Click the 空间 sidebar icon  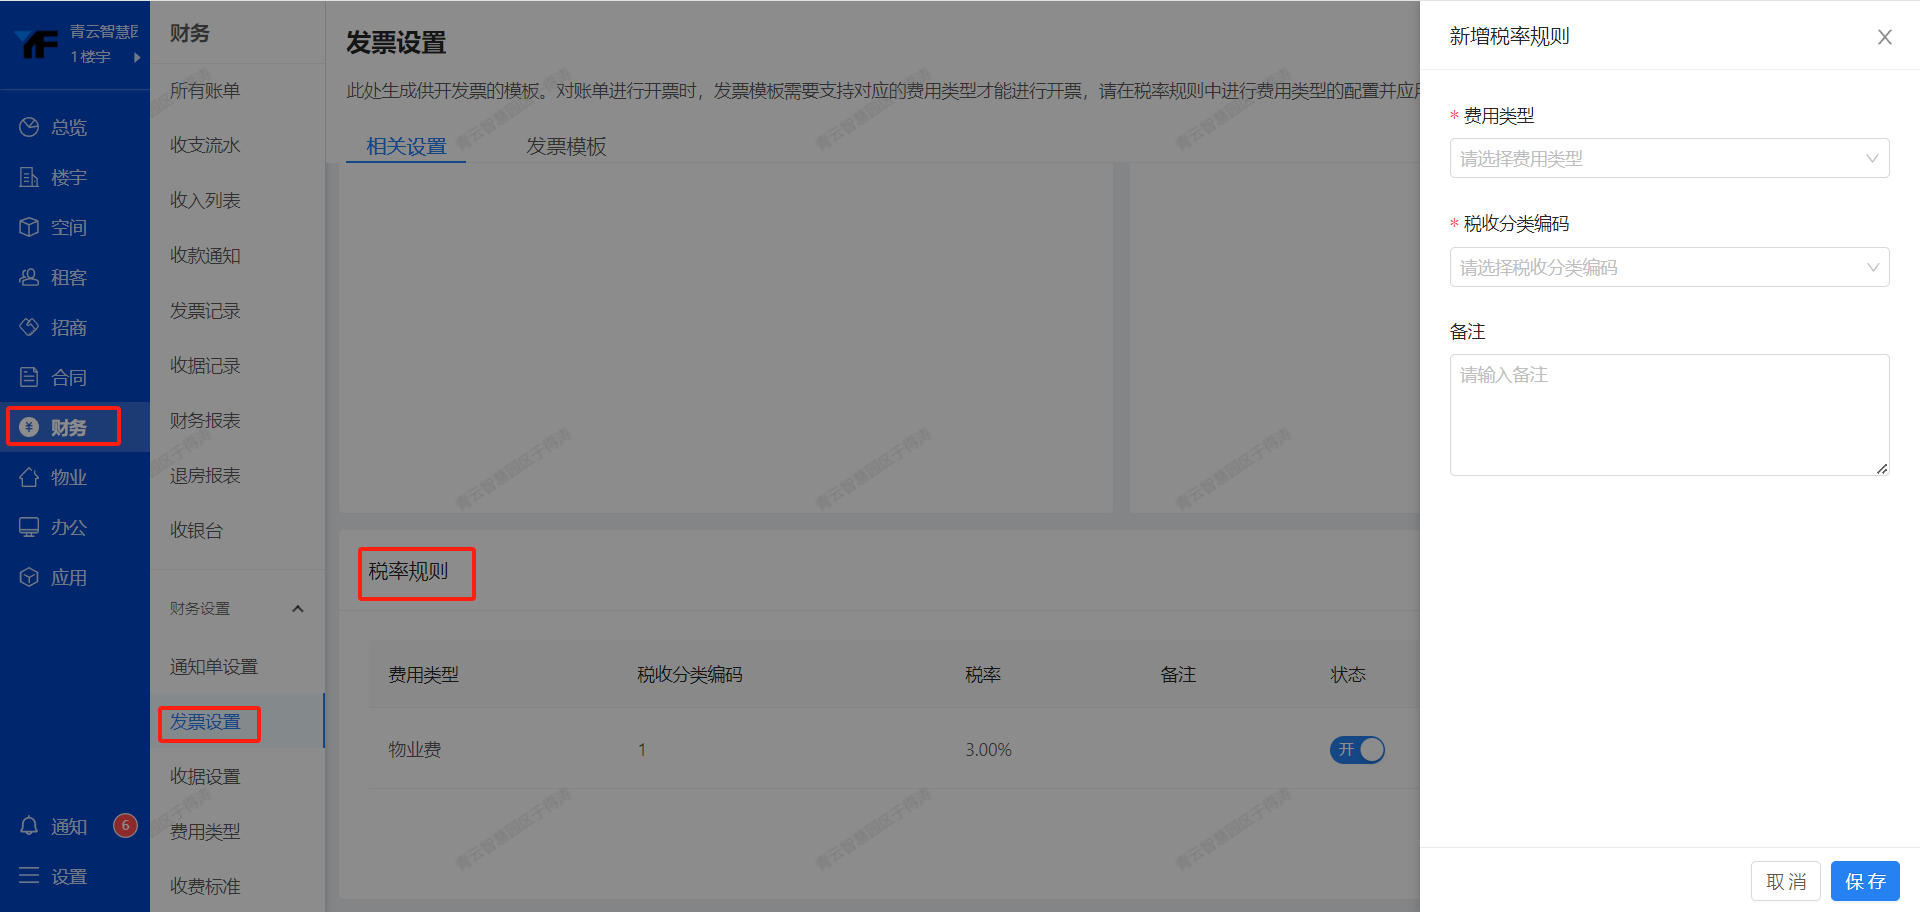[30, 227]
